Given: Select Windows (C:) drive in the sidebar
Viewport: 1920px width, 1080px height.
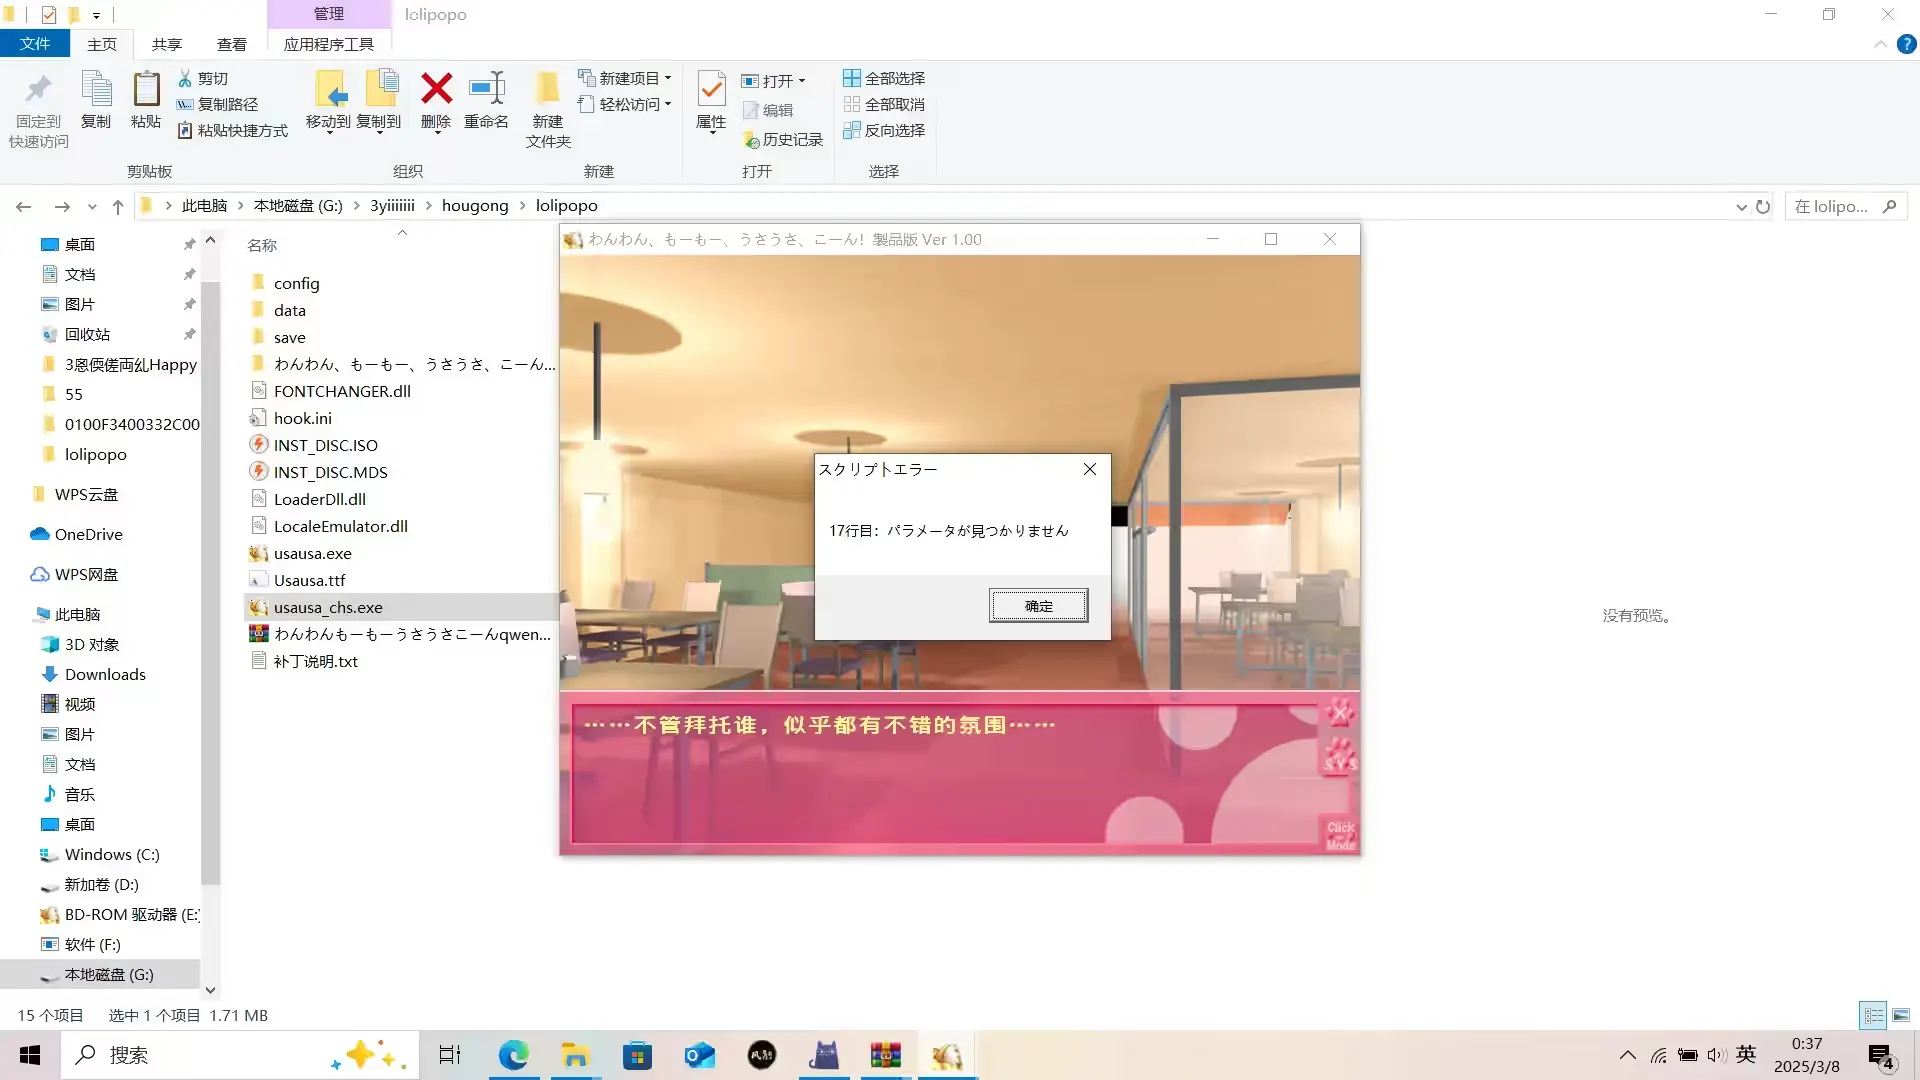Looking at the screenshot, I should click(x=111, y=855).
